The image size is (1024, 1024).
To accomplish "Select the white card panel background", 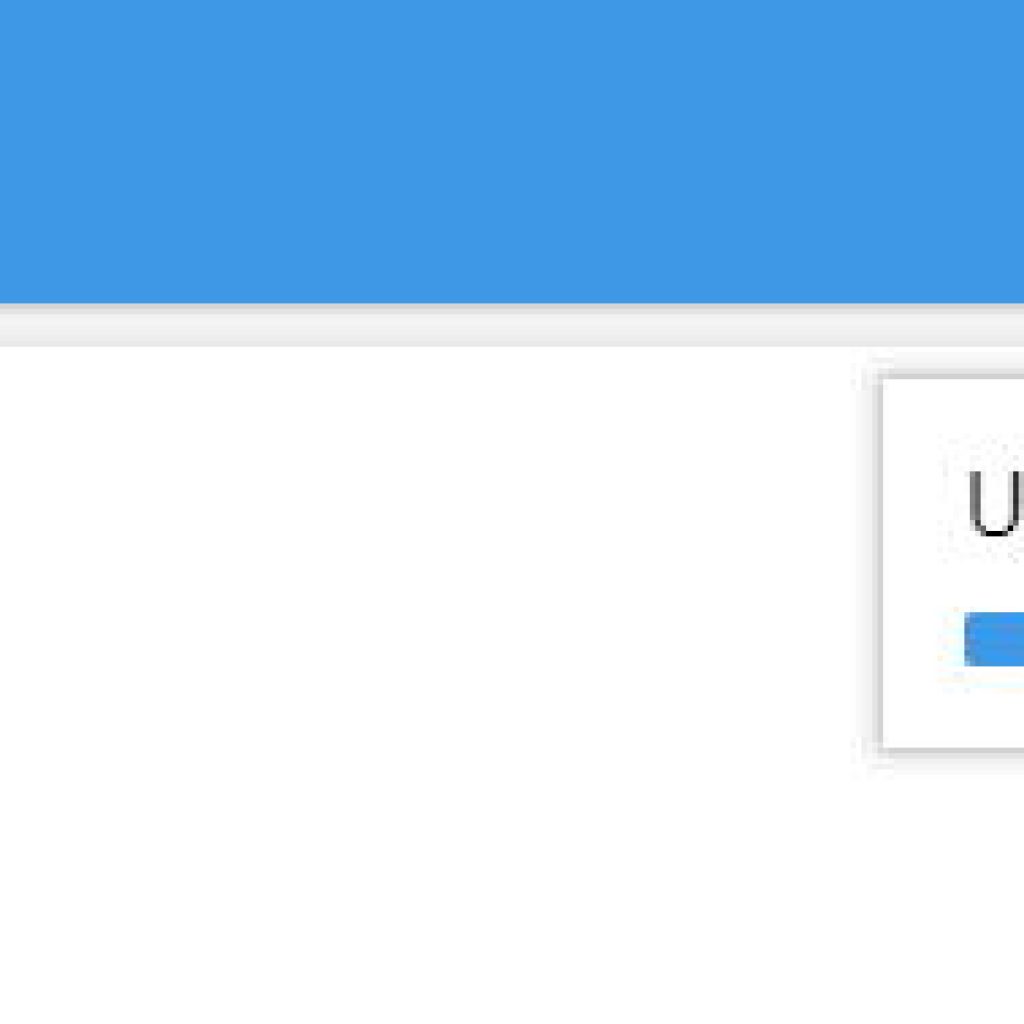I will (x=953, y=563).
